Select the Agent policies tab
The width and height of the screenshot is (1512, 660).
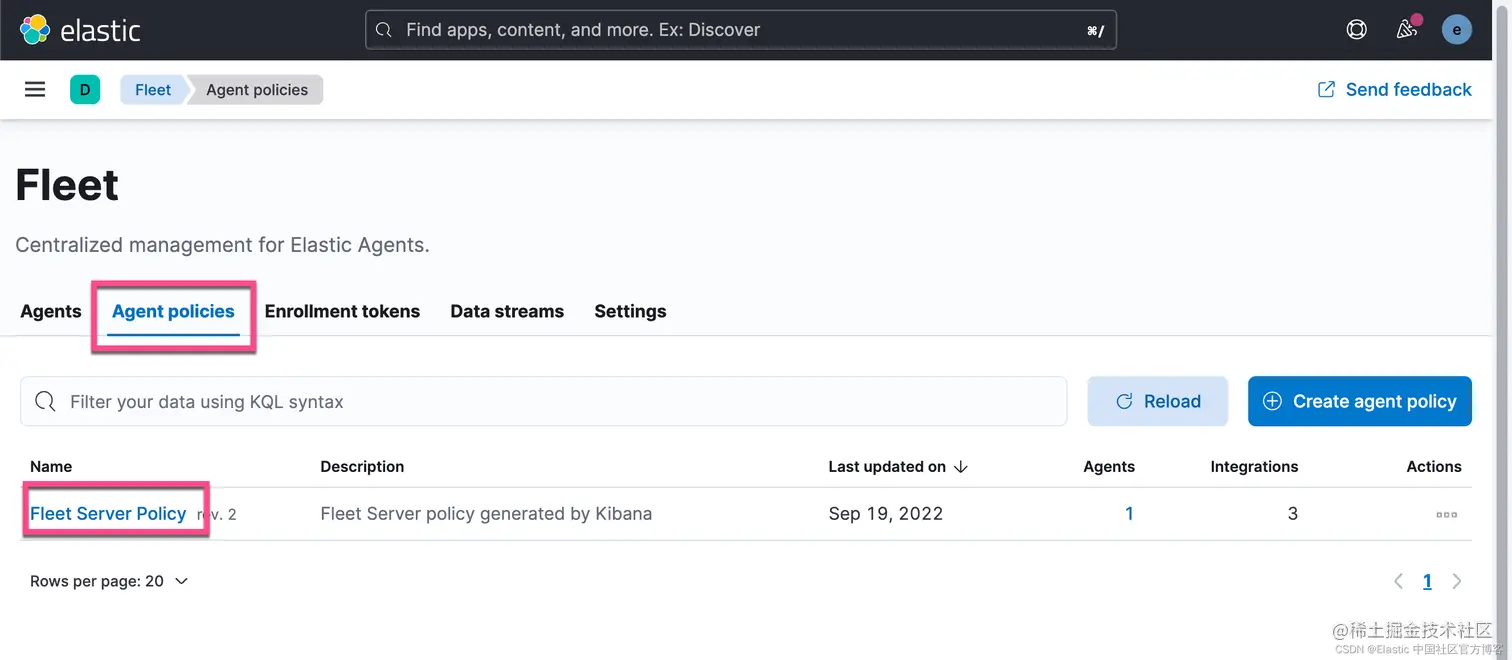173,311
